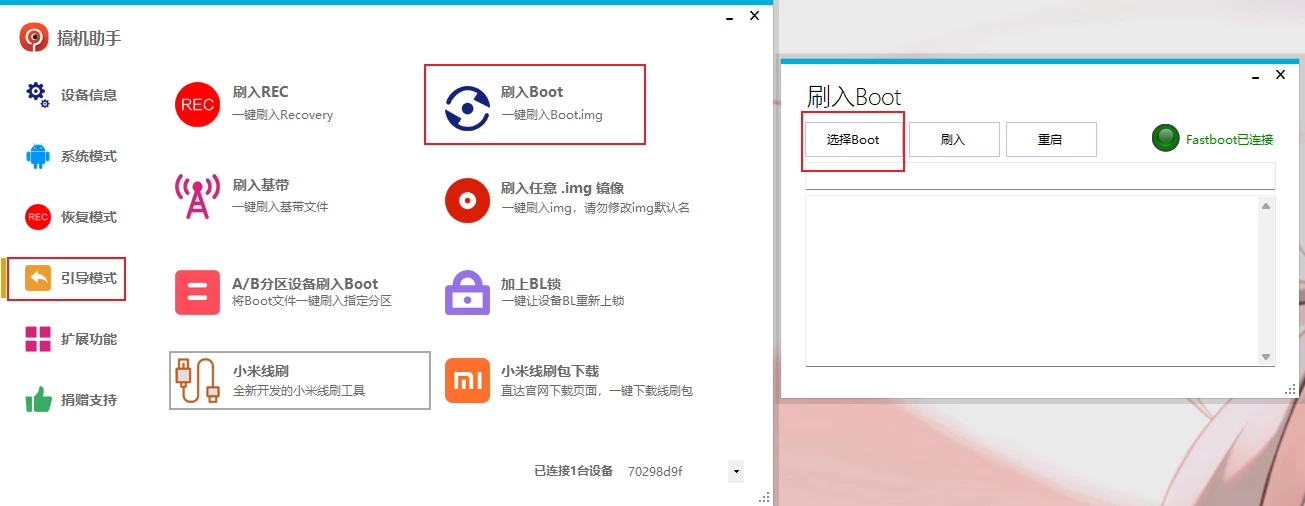The width and height of the screenshot is (1305, 506).
Task: Click the A/B partition flash Boot icon
Action: [197, 292]
